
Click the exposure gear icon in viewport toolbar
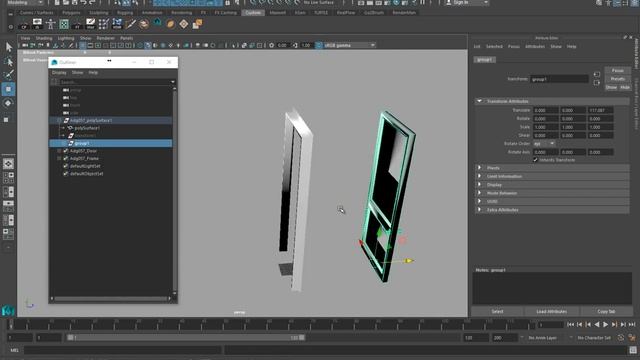(271, 45)
